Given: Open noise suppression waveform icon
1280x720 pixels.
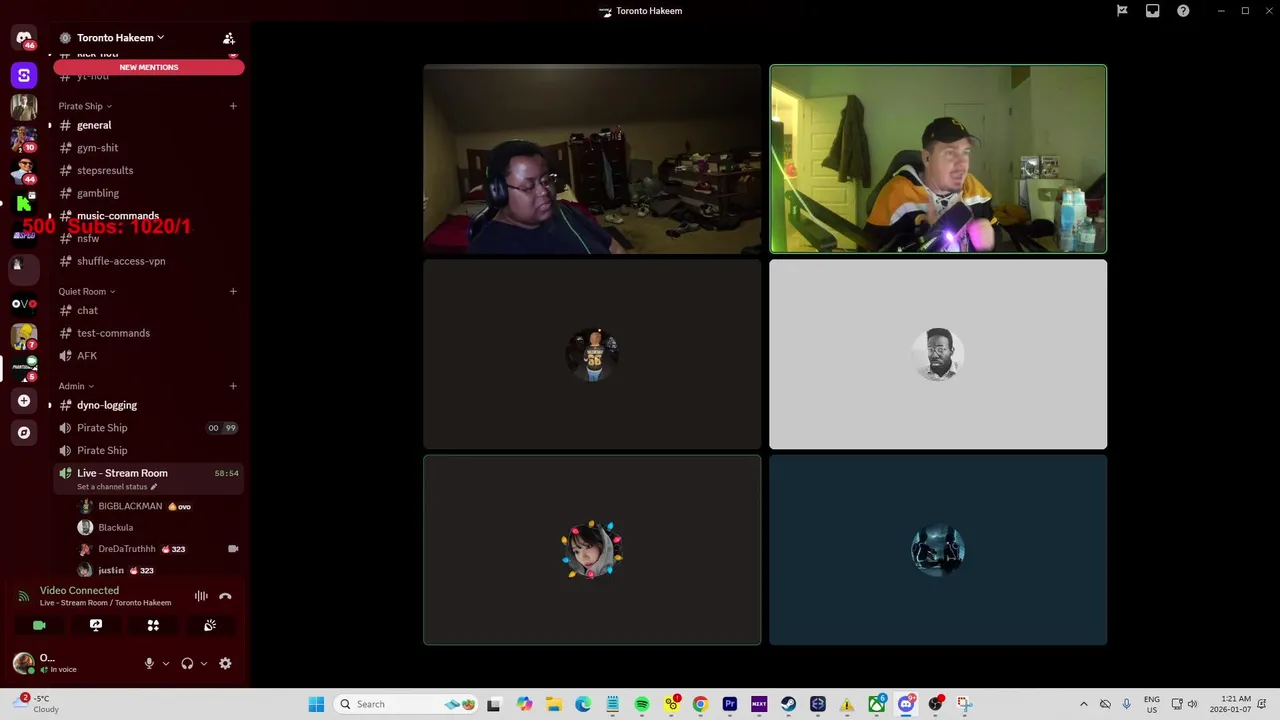Looking at the screenshot, I should pyautogui.click(x=201, y=596).
